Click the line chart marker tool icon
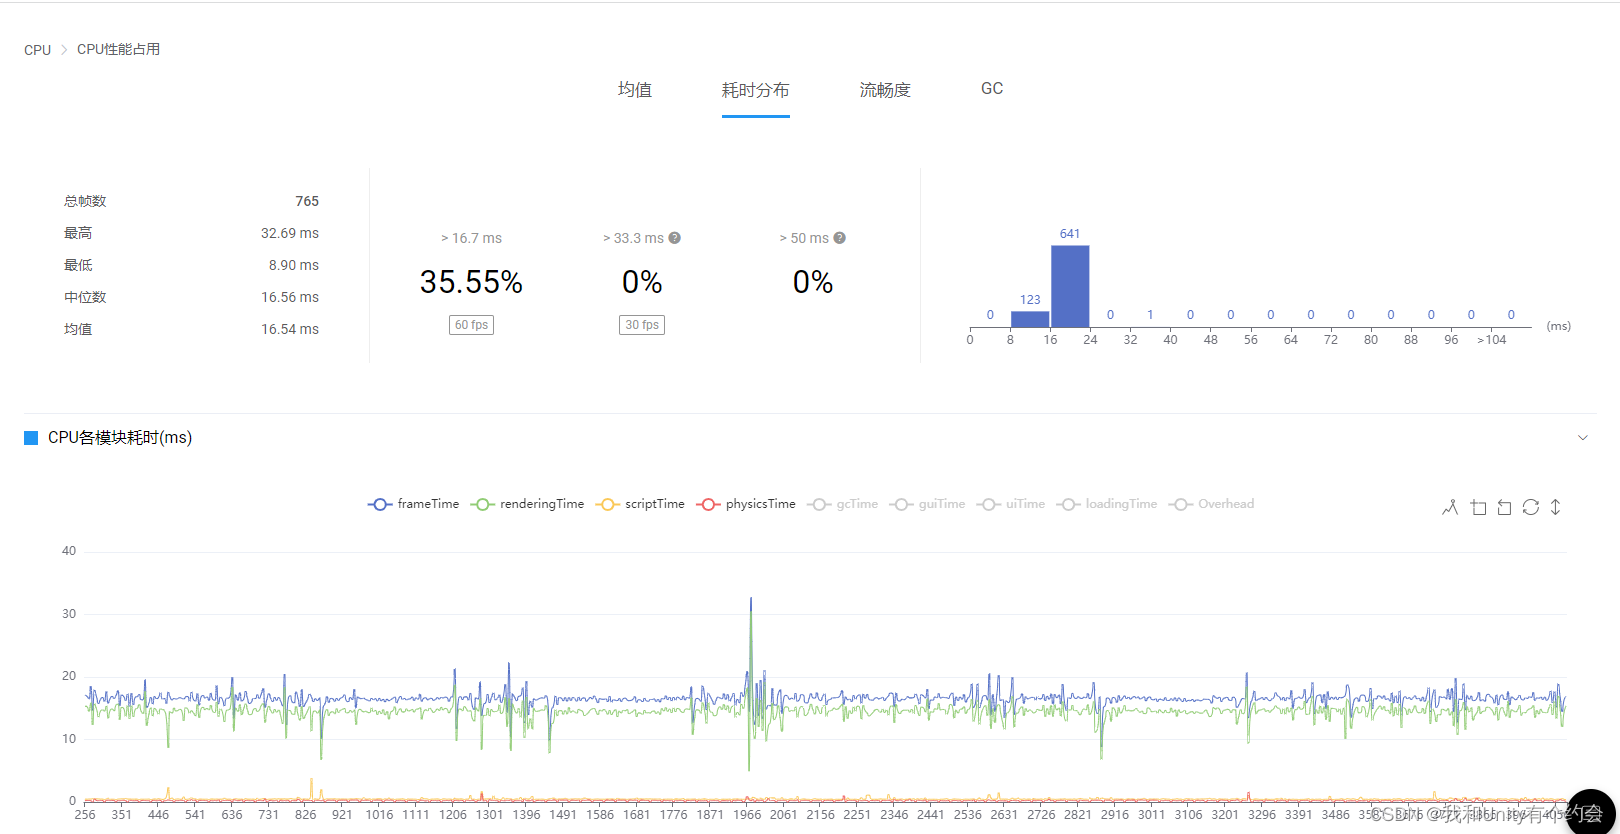 pos(1450,508)
